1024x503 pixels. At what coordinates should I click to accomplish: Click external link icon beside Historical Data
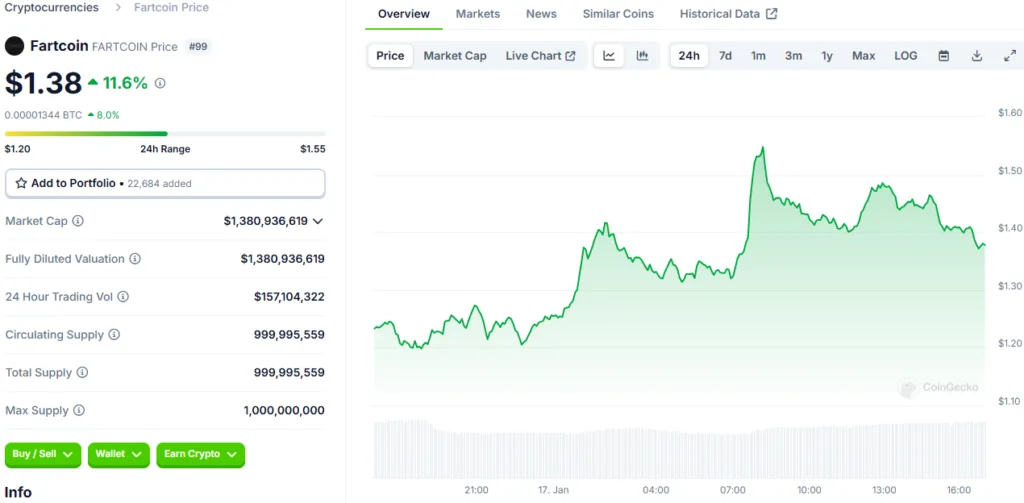772,14
